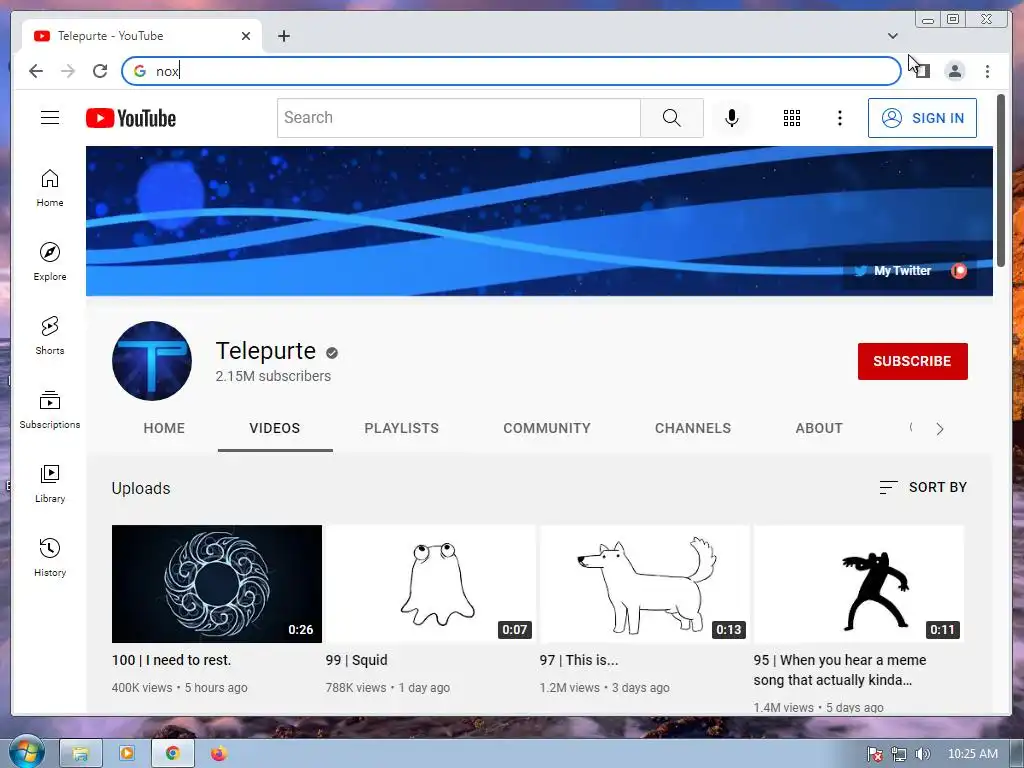The width and height of the screenshot is (1024, 768).
Task: Open Windows Explorer from the taskbar
Action: [81, 754]
